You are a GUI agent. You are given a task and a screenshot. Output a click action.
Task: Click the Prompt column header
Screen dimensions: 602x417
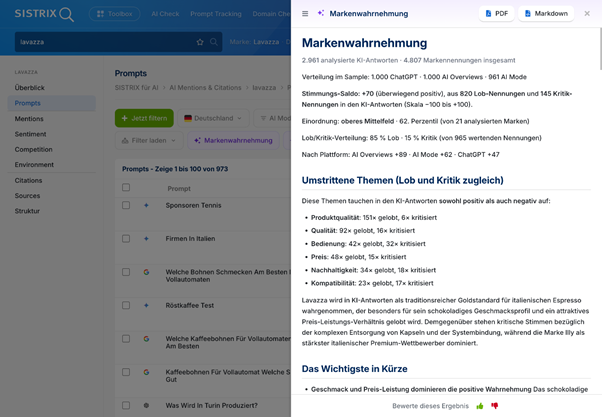(x=179, y=189)
